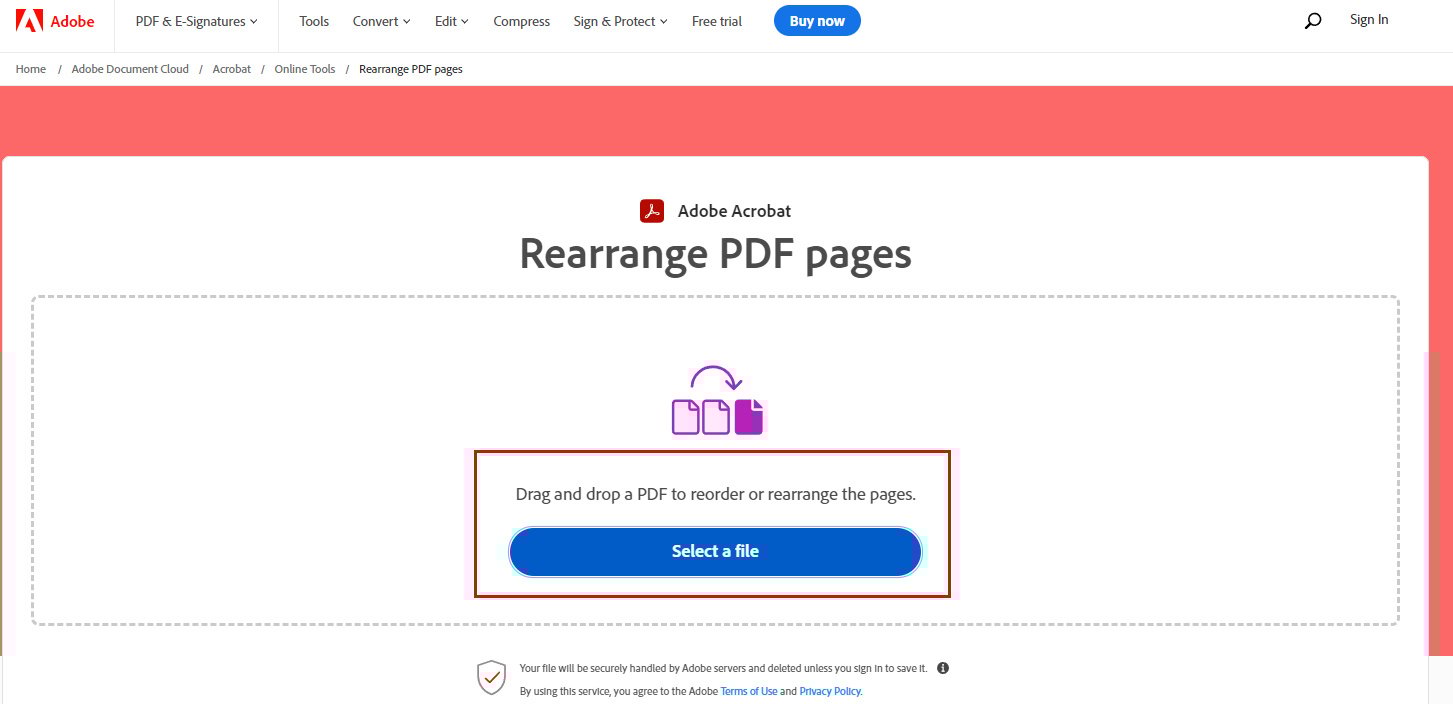This screenshot has width=1453, height=704.
Task: Click the Adobe logo icon
Action: click(x=29, y=20)
